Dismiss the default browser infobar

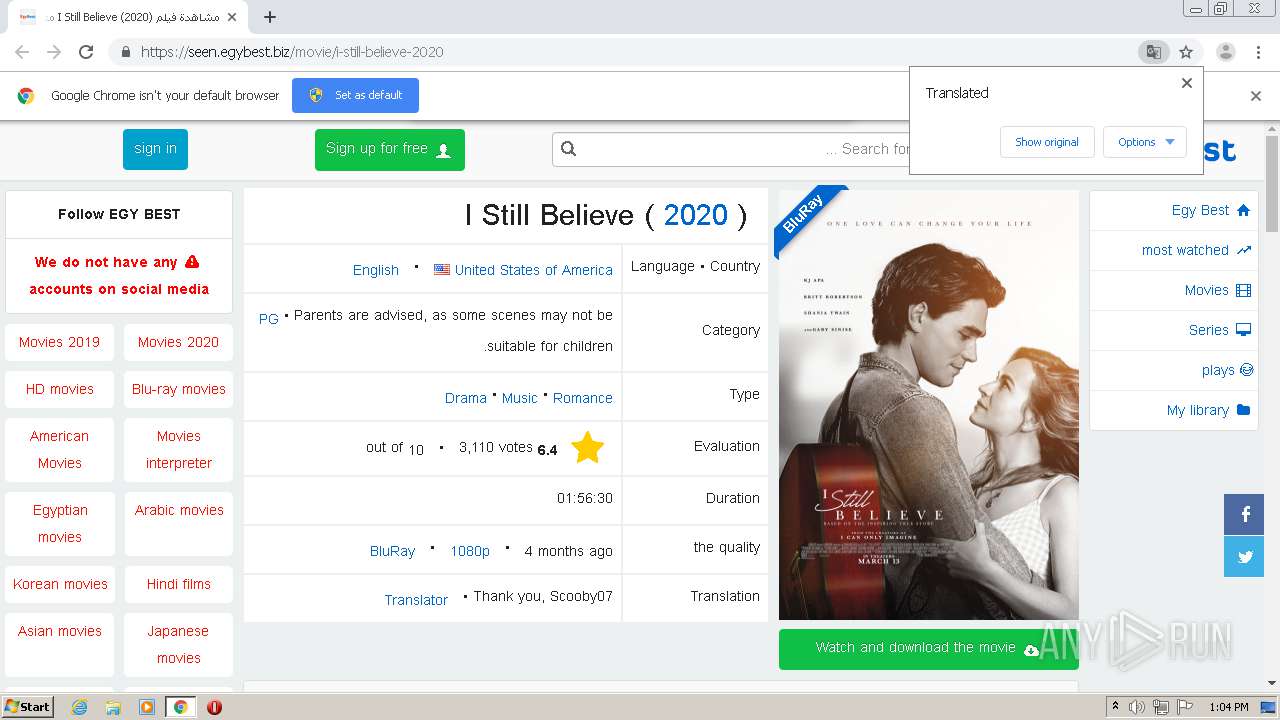tap(1256, 96)
